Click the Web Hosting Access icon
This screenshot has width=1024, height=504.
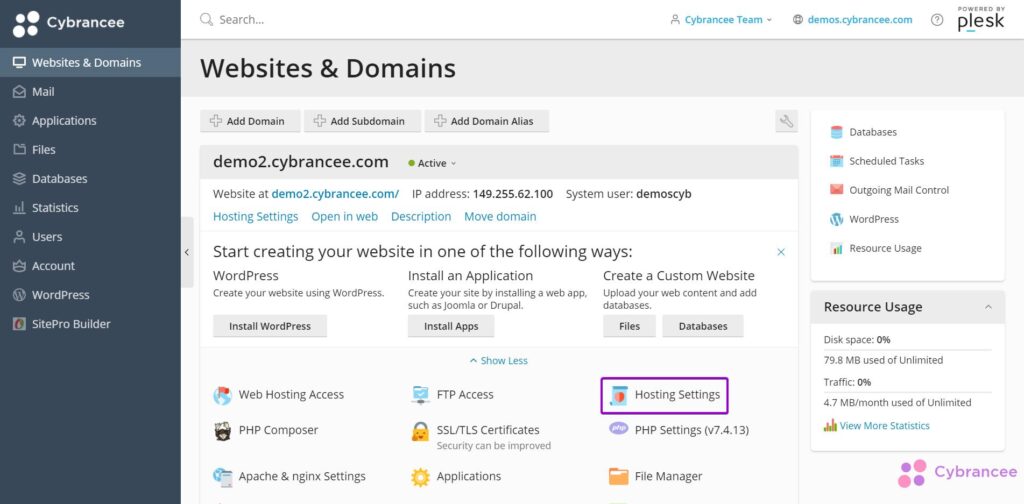[223, 395]
